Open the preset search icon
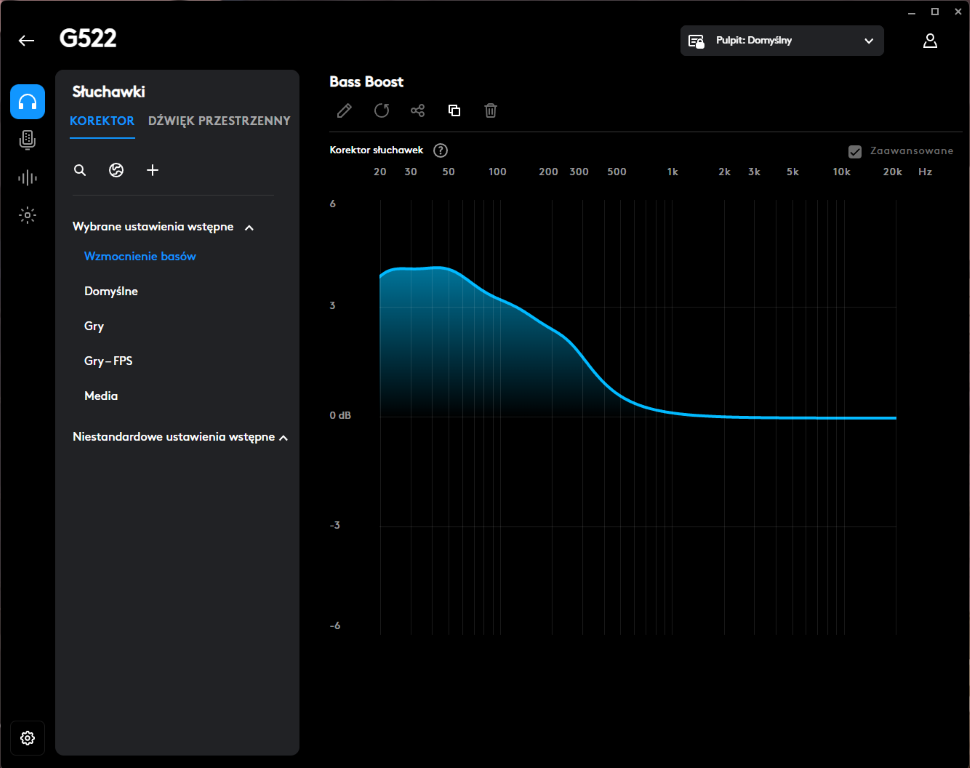 (x=80, y=170)
